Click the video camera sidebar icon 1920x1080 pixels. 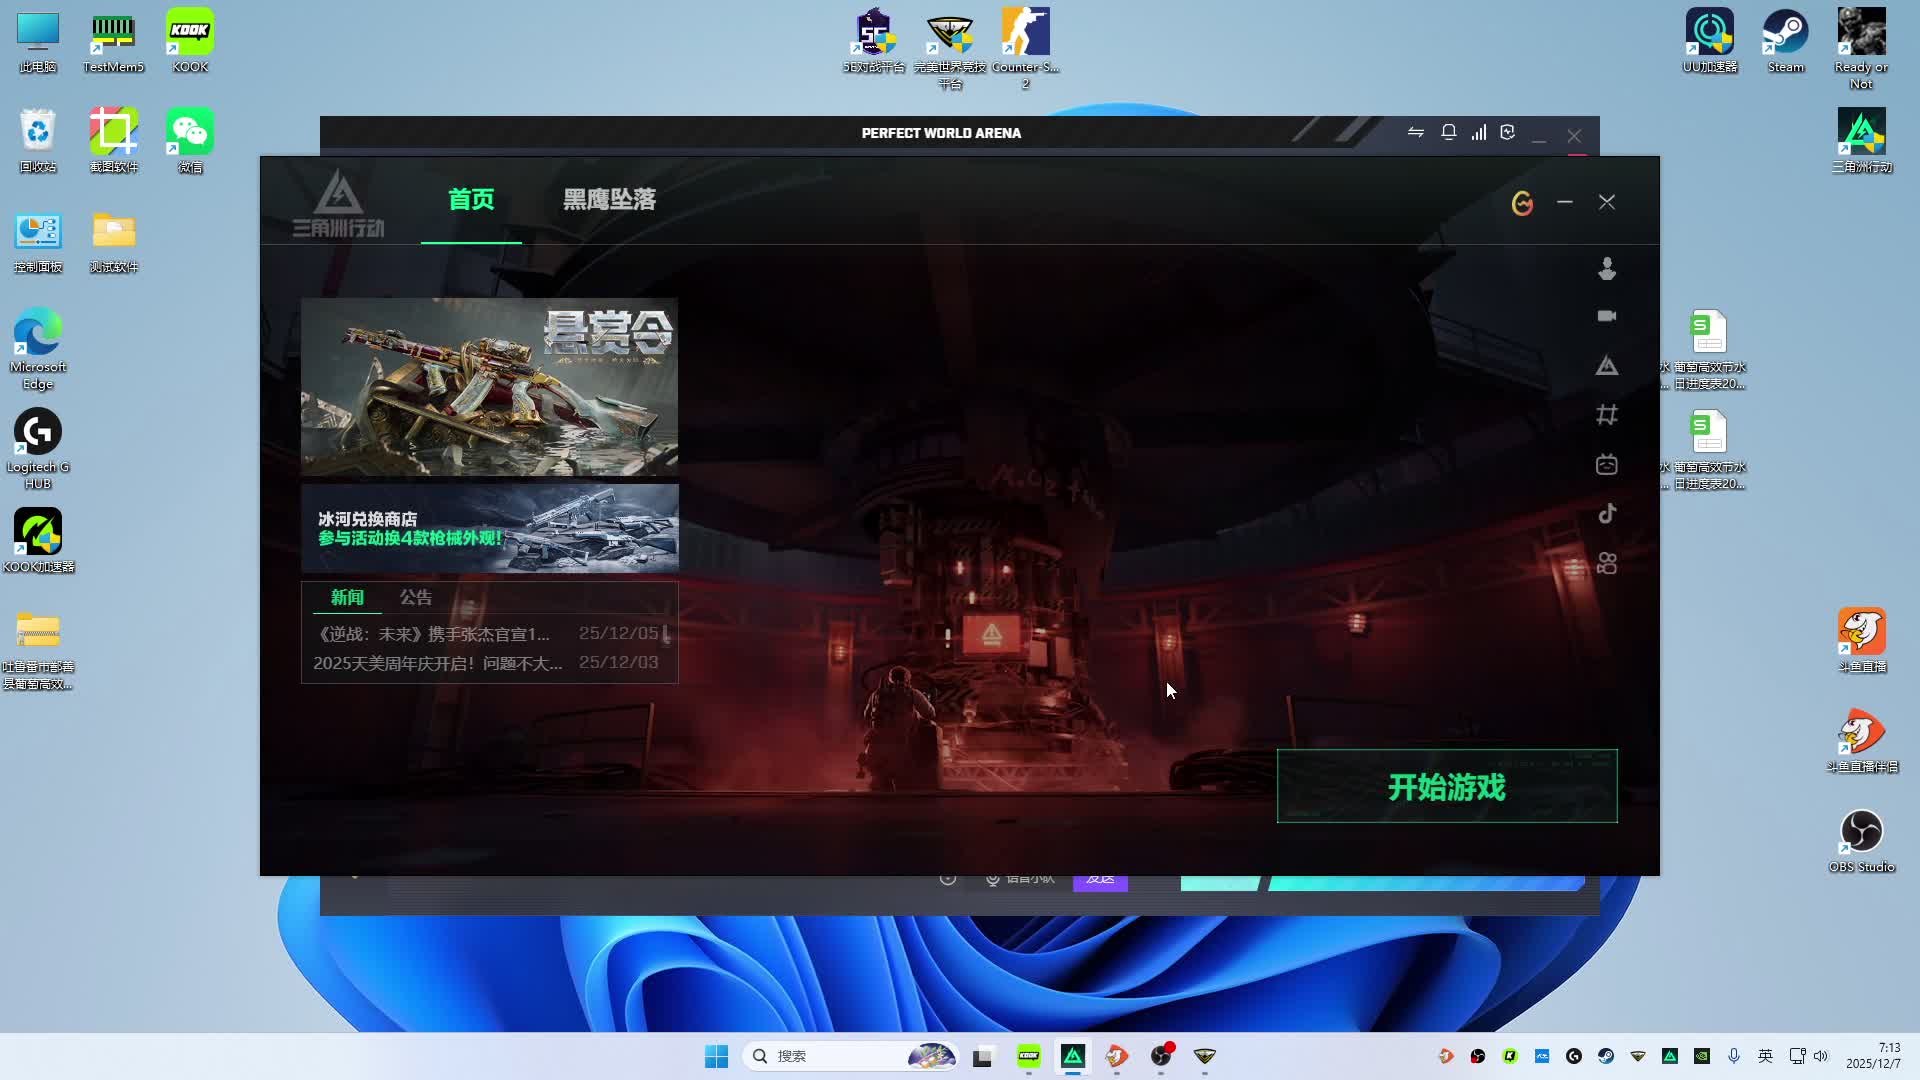click(1606, 316)
